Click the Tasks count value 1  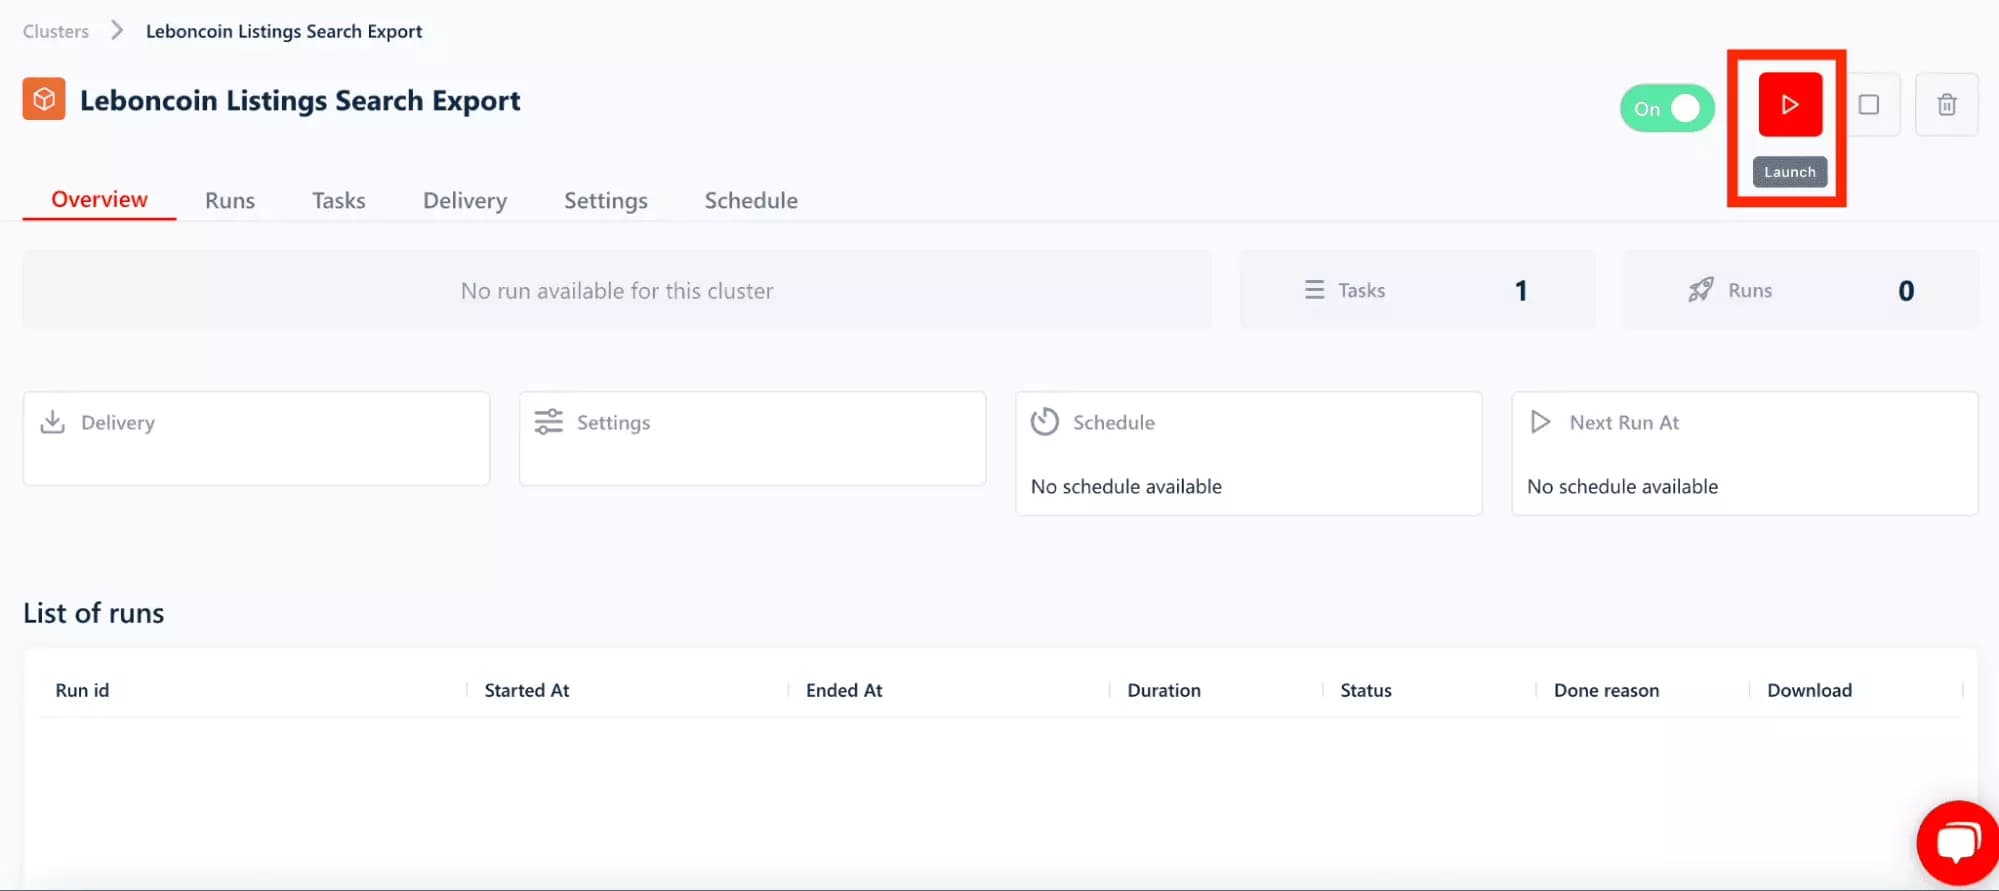[x=1521, y=291]
